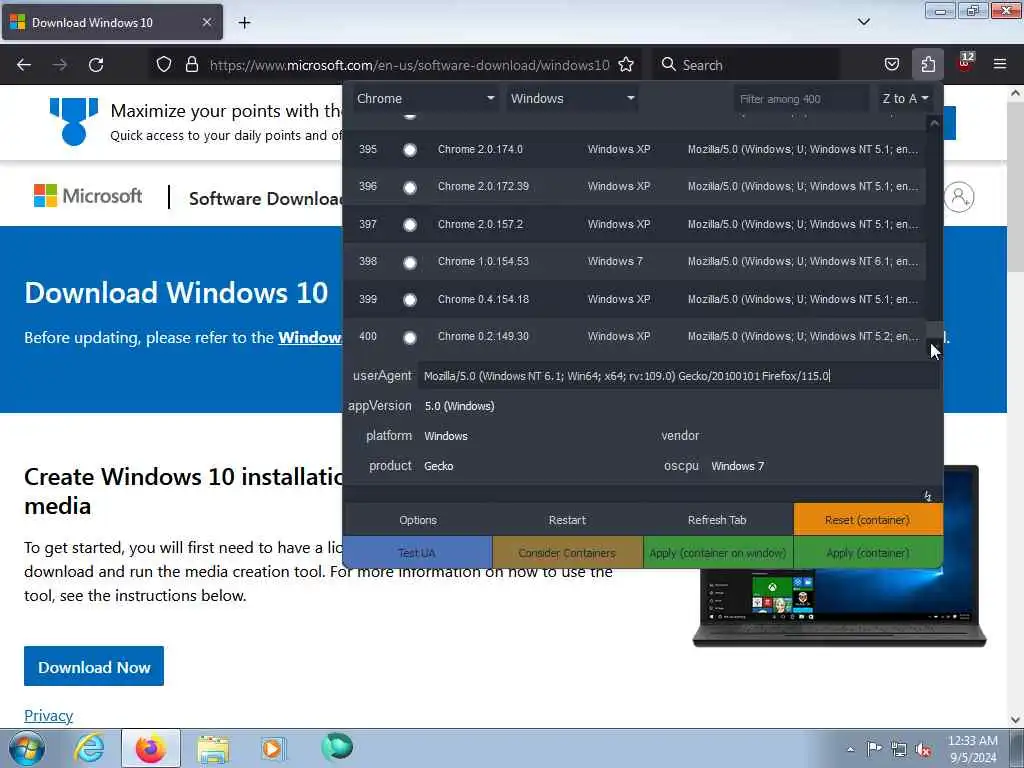1024x768 pixels.
Task: Click the Download Now button
Action: (94, 666)
